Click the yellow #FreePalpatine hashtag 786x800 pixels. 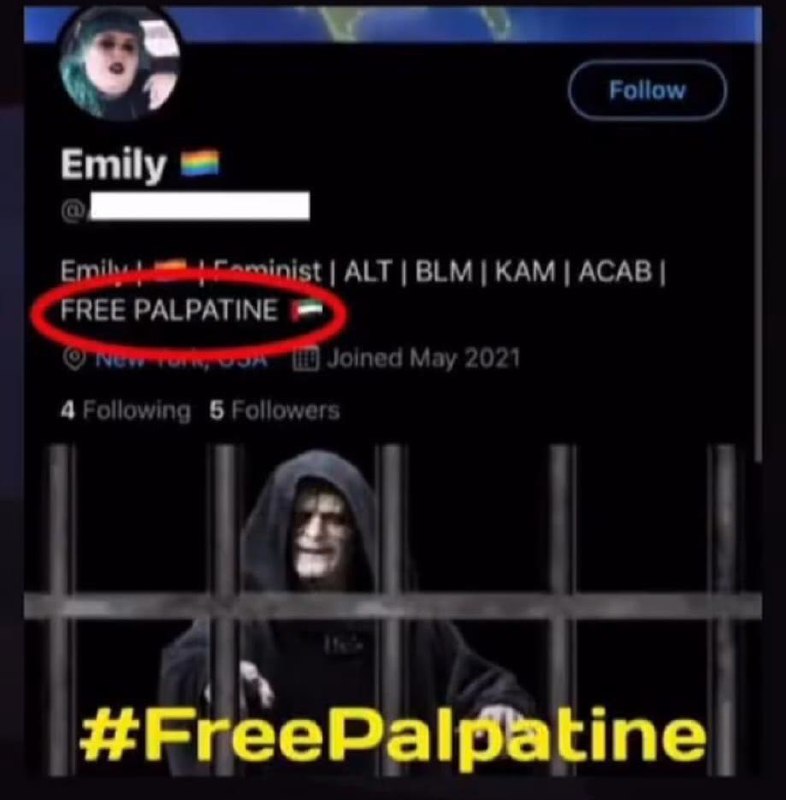pyautogui.click(x=393, y=738)
